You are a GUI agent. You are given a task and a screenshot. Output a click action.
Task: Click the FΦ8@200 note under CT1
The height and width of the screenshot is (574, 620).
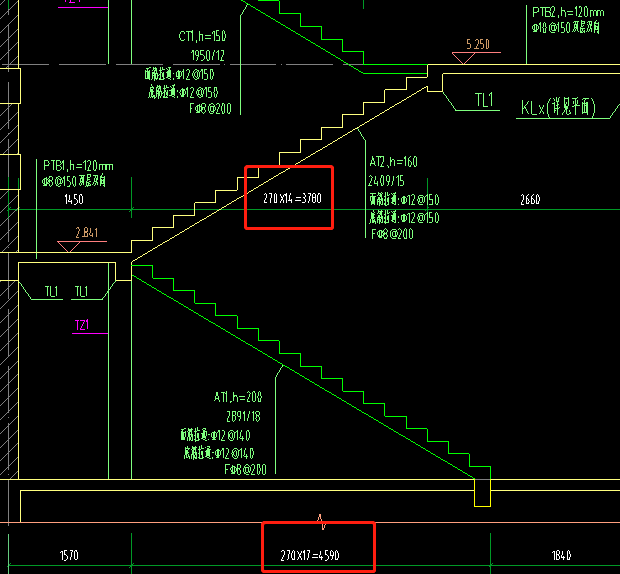tap(210, 108)
